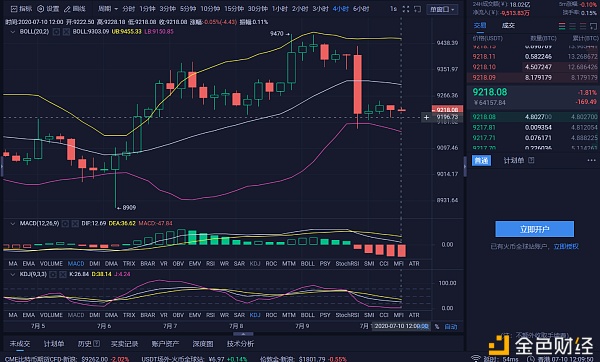Collapse the KDJ indicator legend

tap(13, 274)
